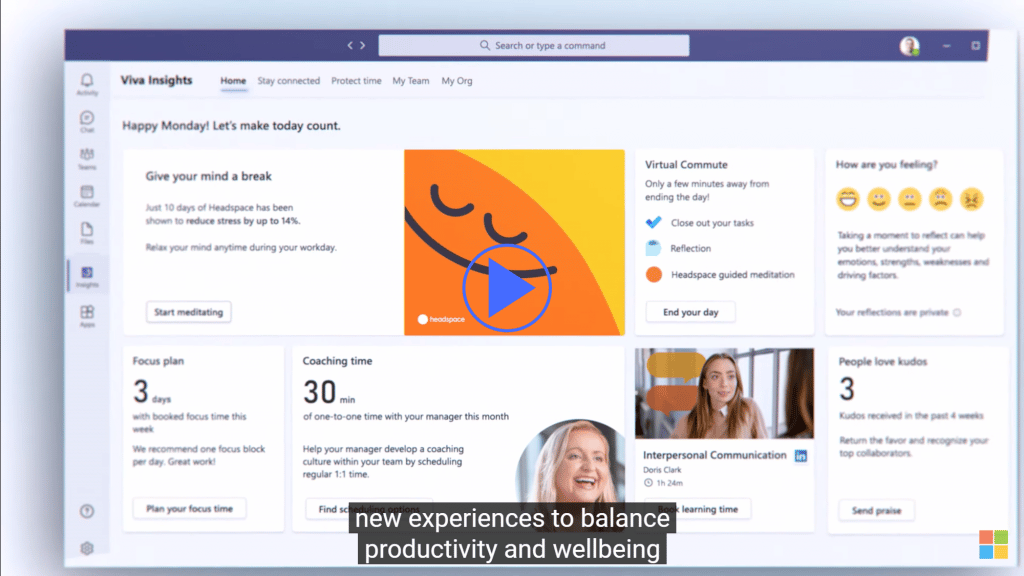Select the Insights app icon in sidebar
Screen dimensions: 1024x576
87,276
